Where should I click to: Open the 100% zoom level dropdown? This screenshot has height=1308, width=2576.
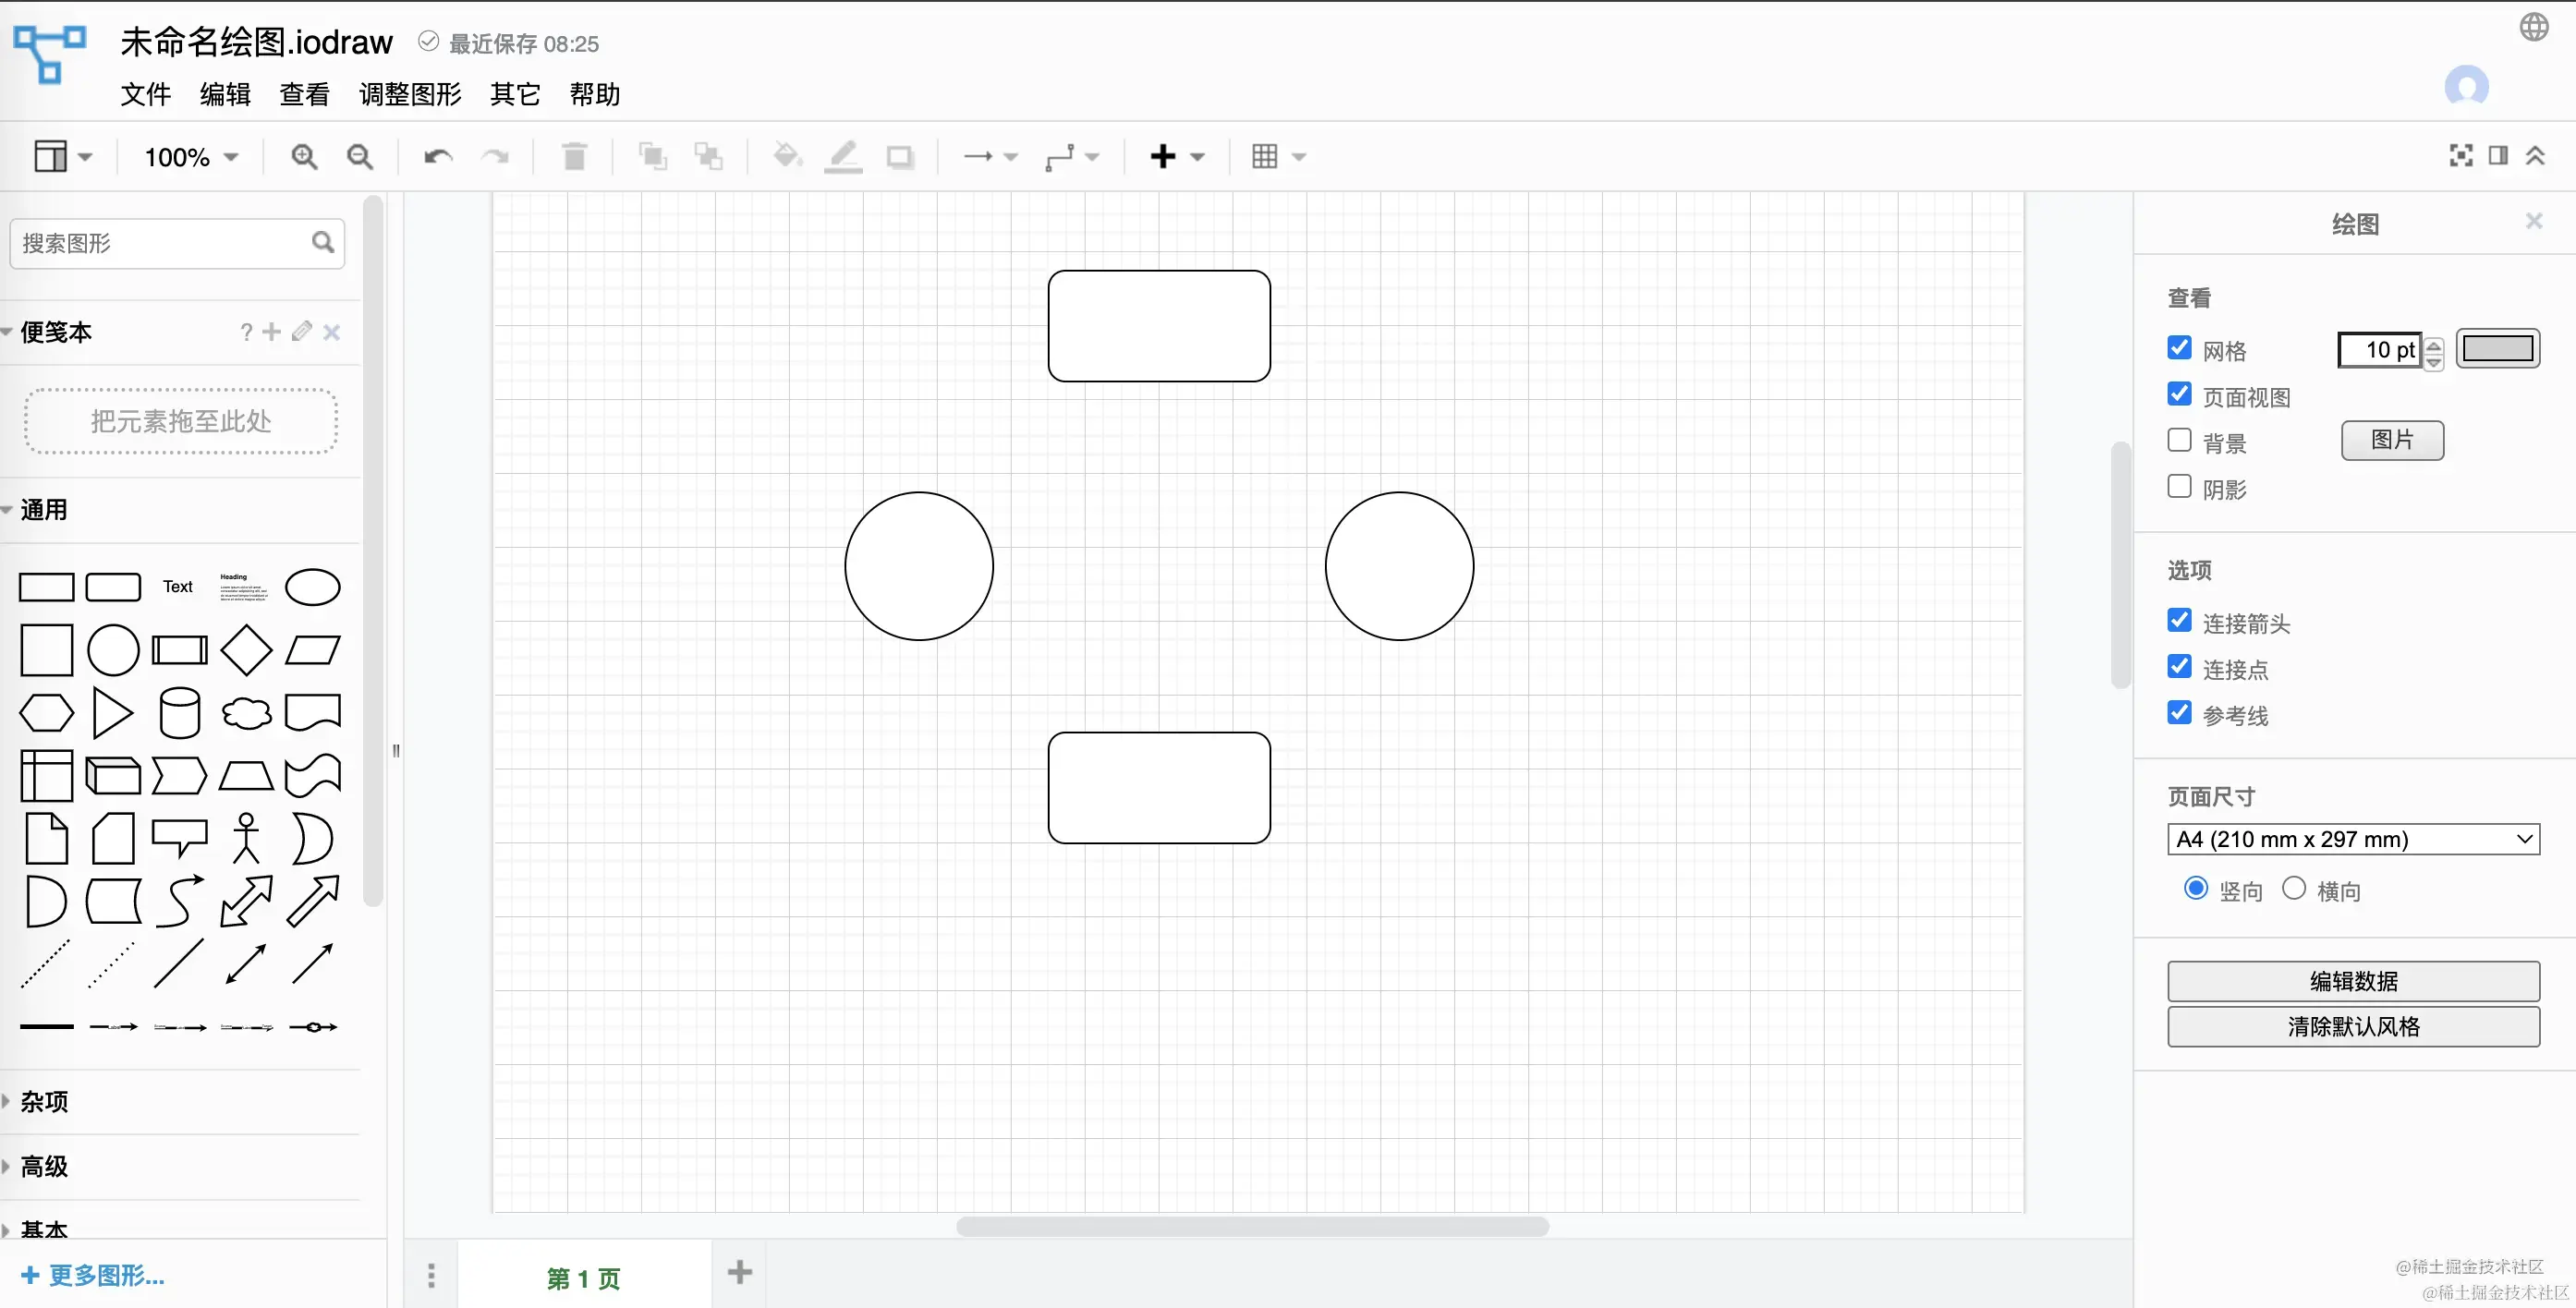(x=191, y=157)
